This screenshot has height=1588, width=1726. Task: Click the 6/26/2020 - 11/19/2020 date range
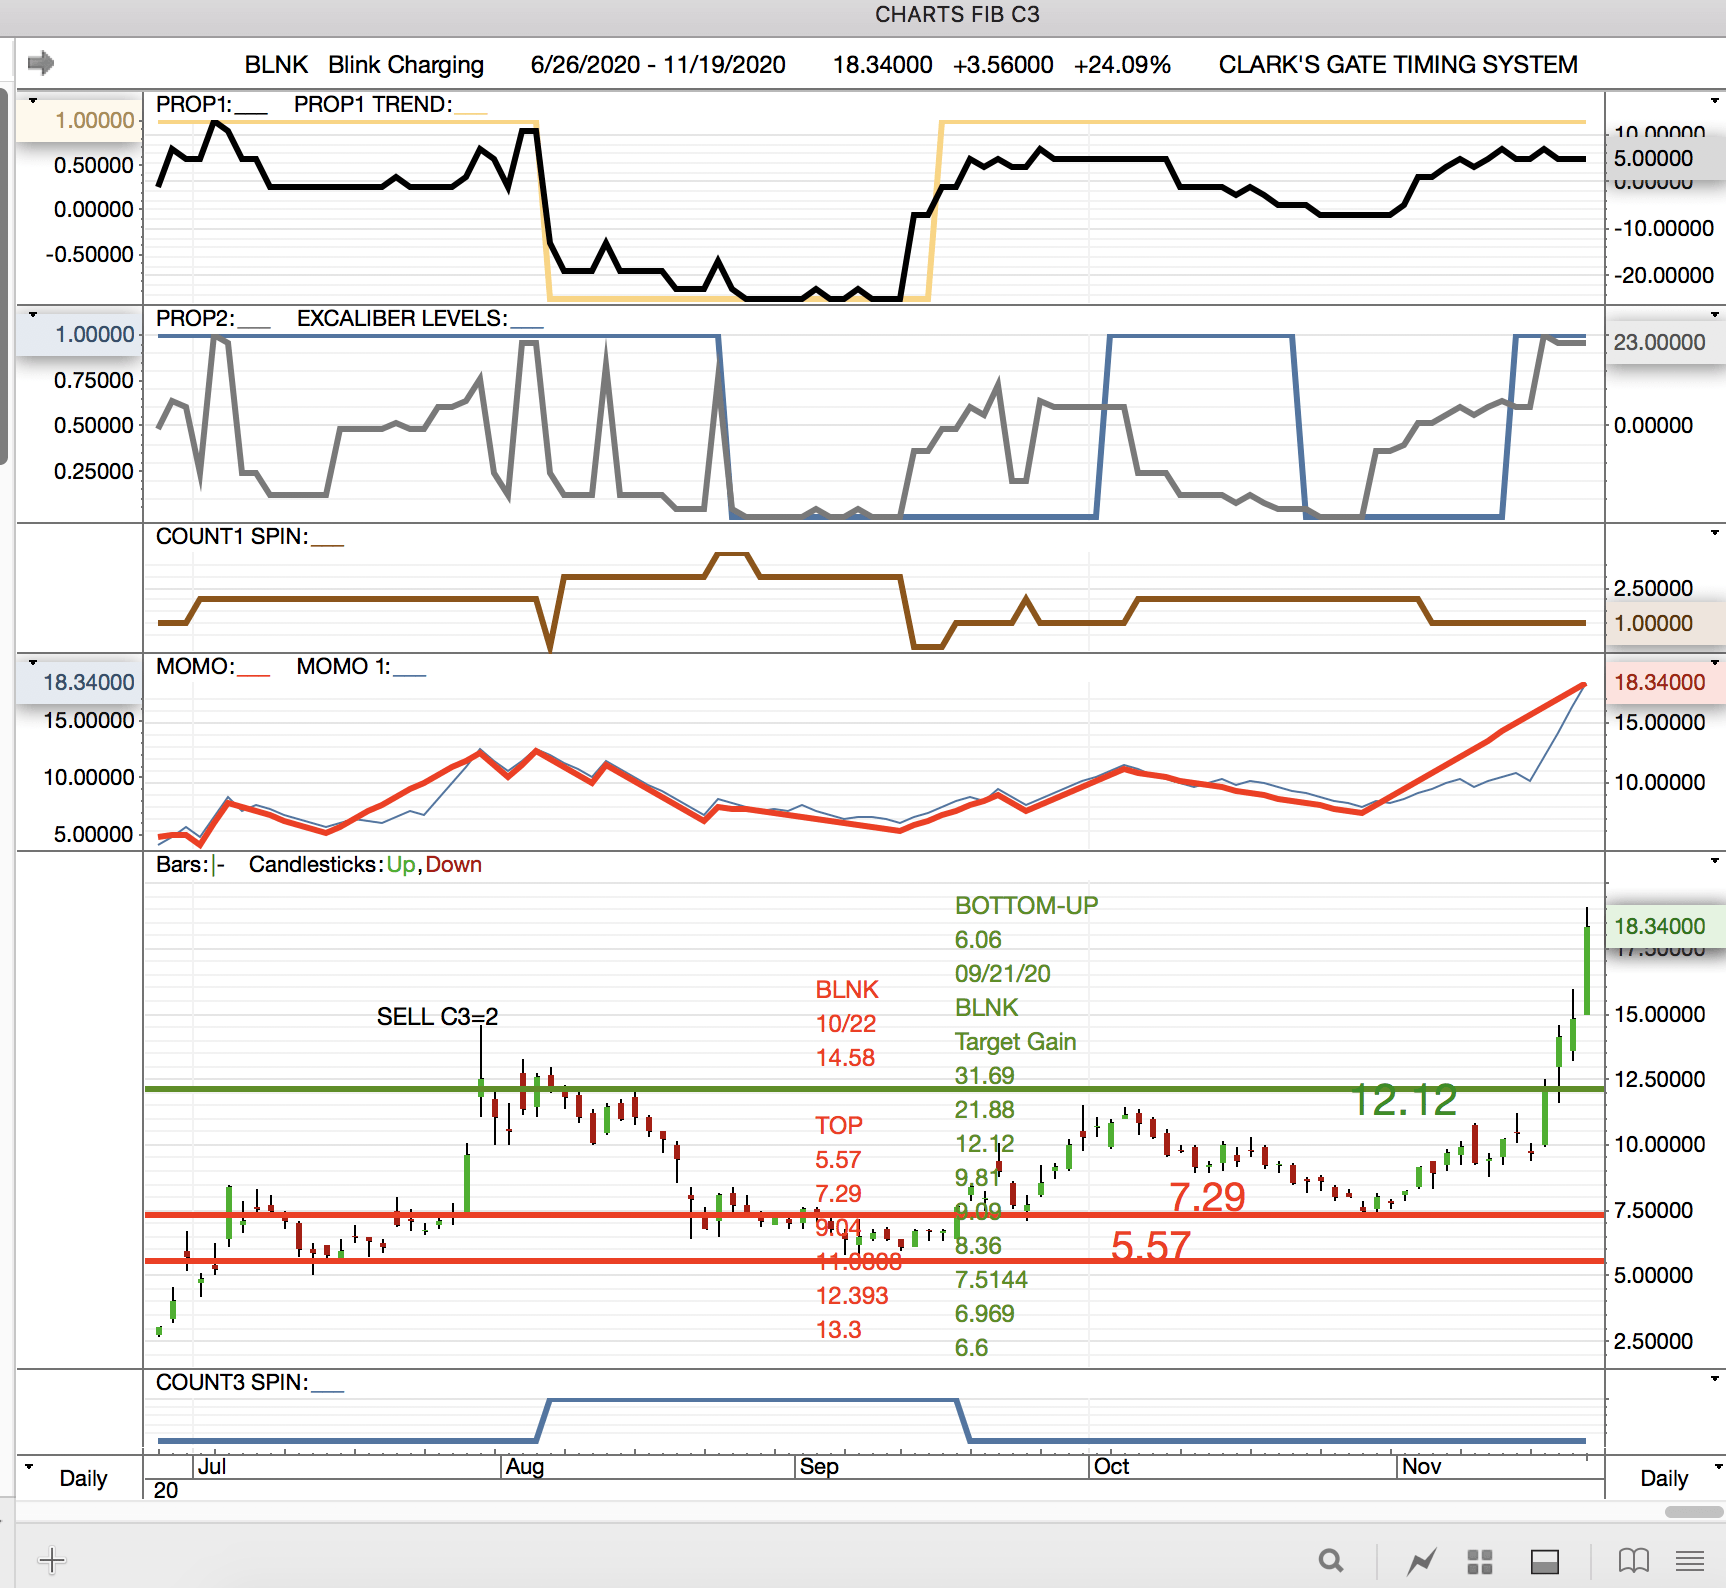658,64
